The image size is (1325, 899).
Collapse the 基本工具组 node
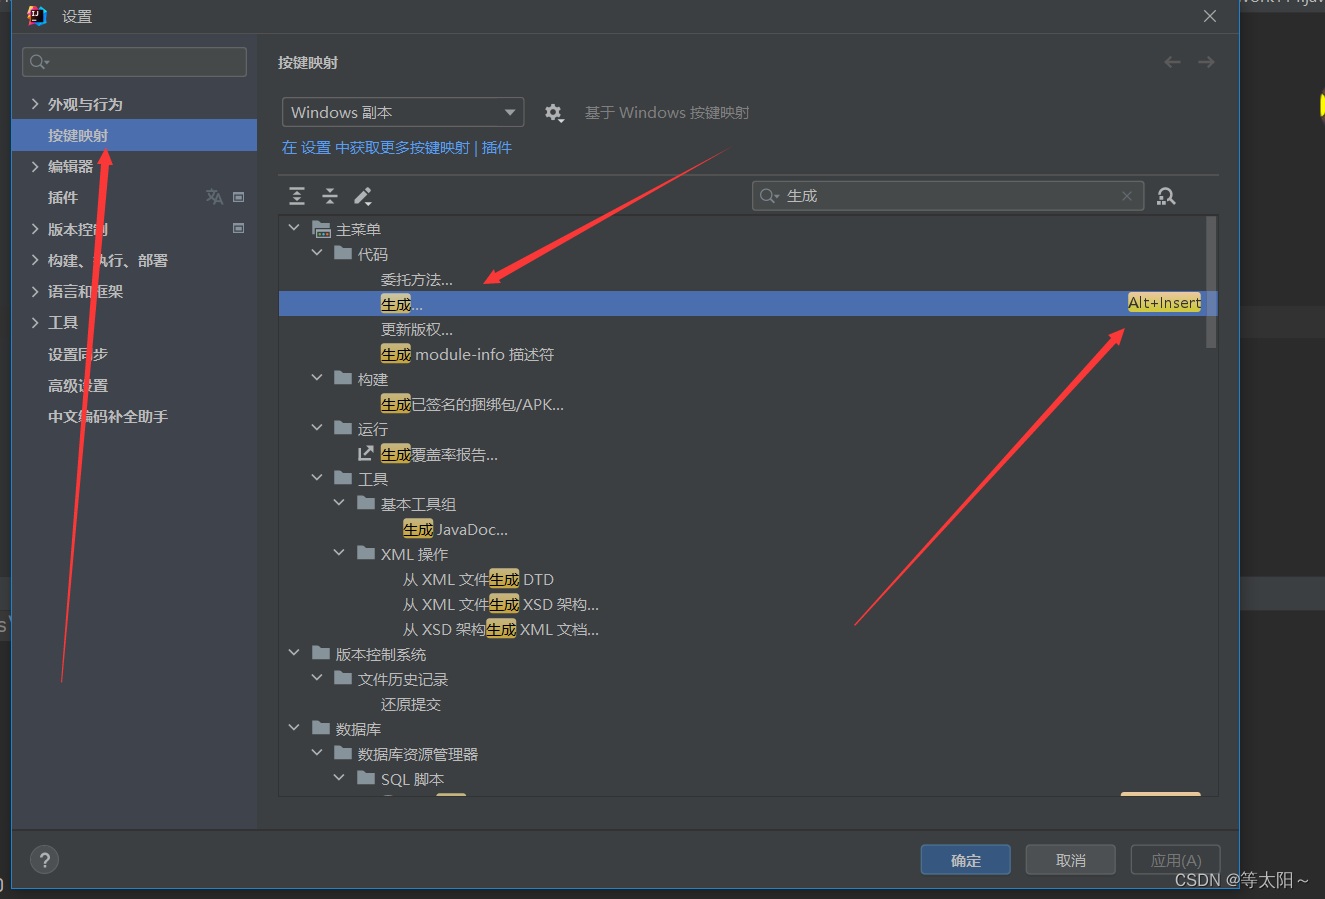(x=339, y=503)
